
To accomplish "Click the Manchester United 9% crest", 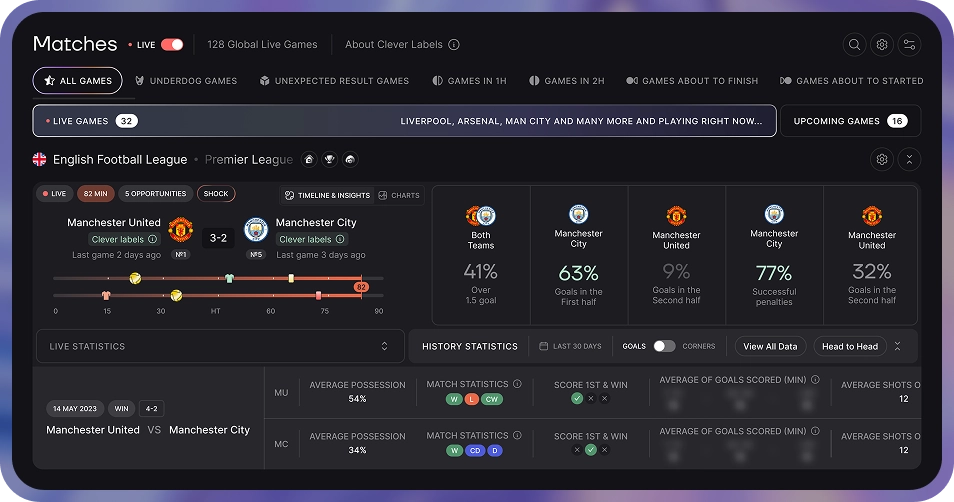I will [x=676, y=215].
